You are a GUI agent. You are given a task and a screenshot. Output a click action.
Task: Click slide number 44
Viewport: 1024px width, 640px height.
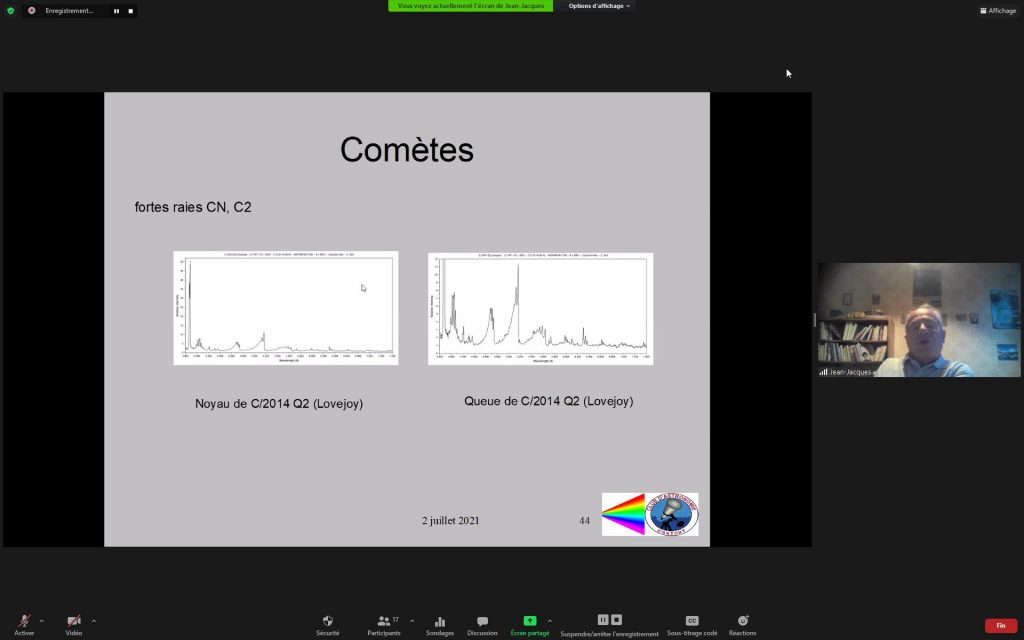coord(584,520)
